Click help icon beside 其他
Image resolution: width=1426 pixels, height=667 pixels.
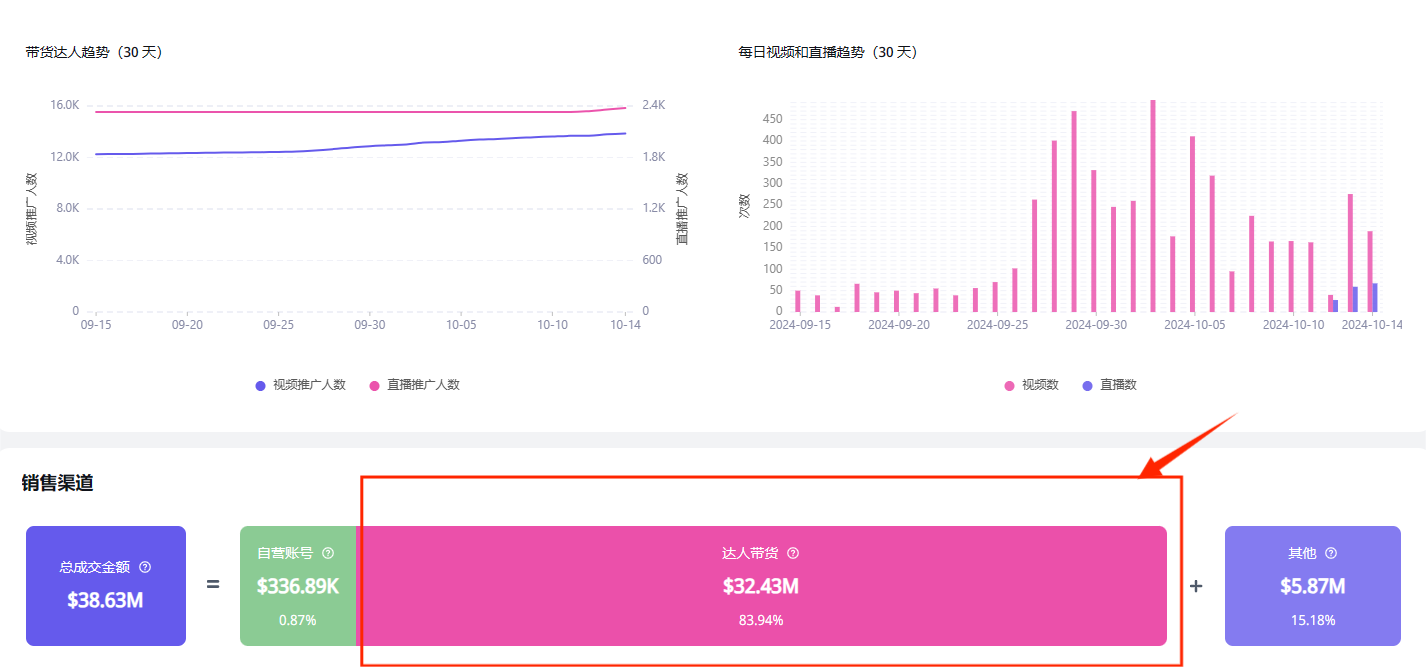[1330, 553]
